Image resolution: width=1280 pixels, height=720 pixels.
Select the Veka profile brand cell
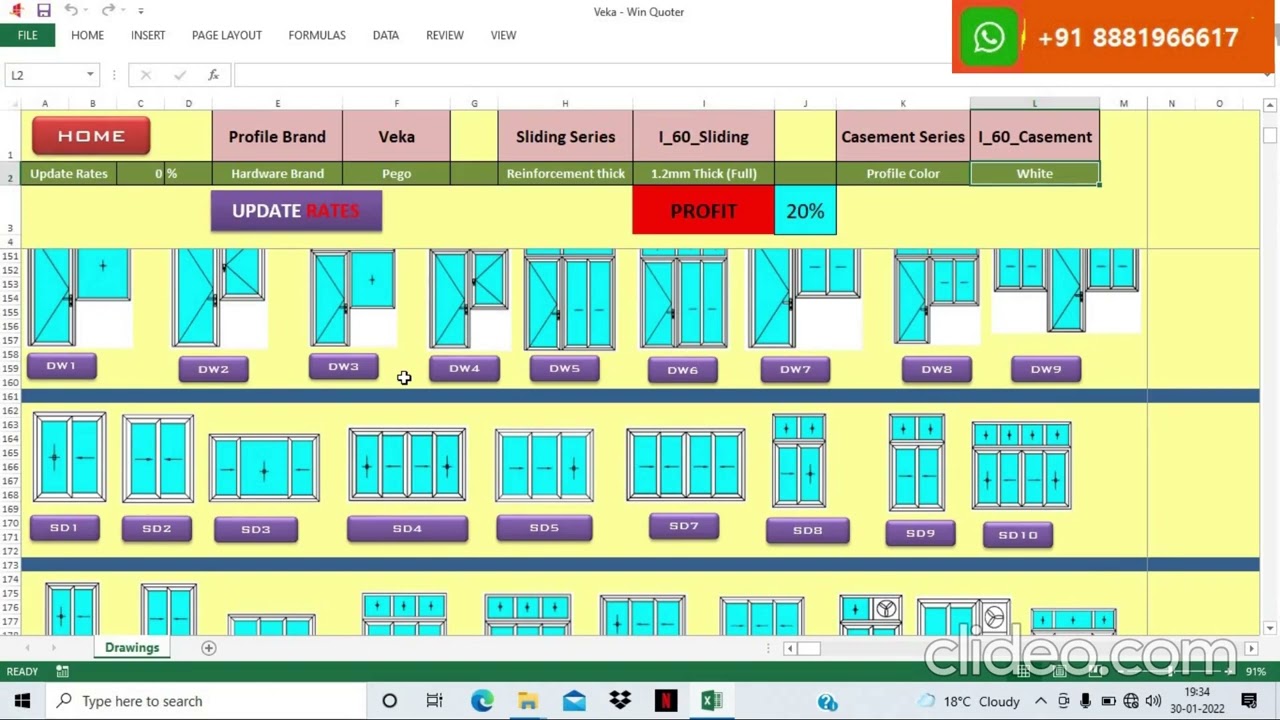pos(396,137)
